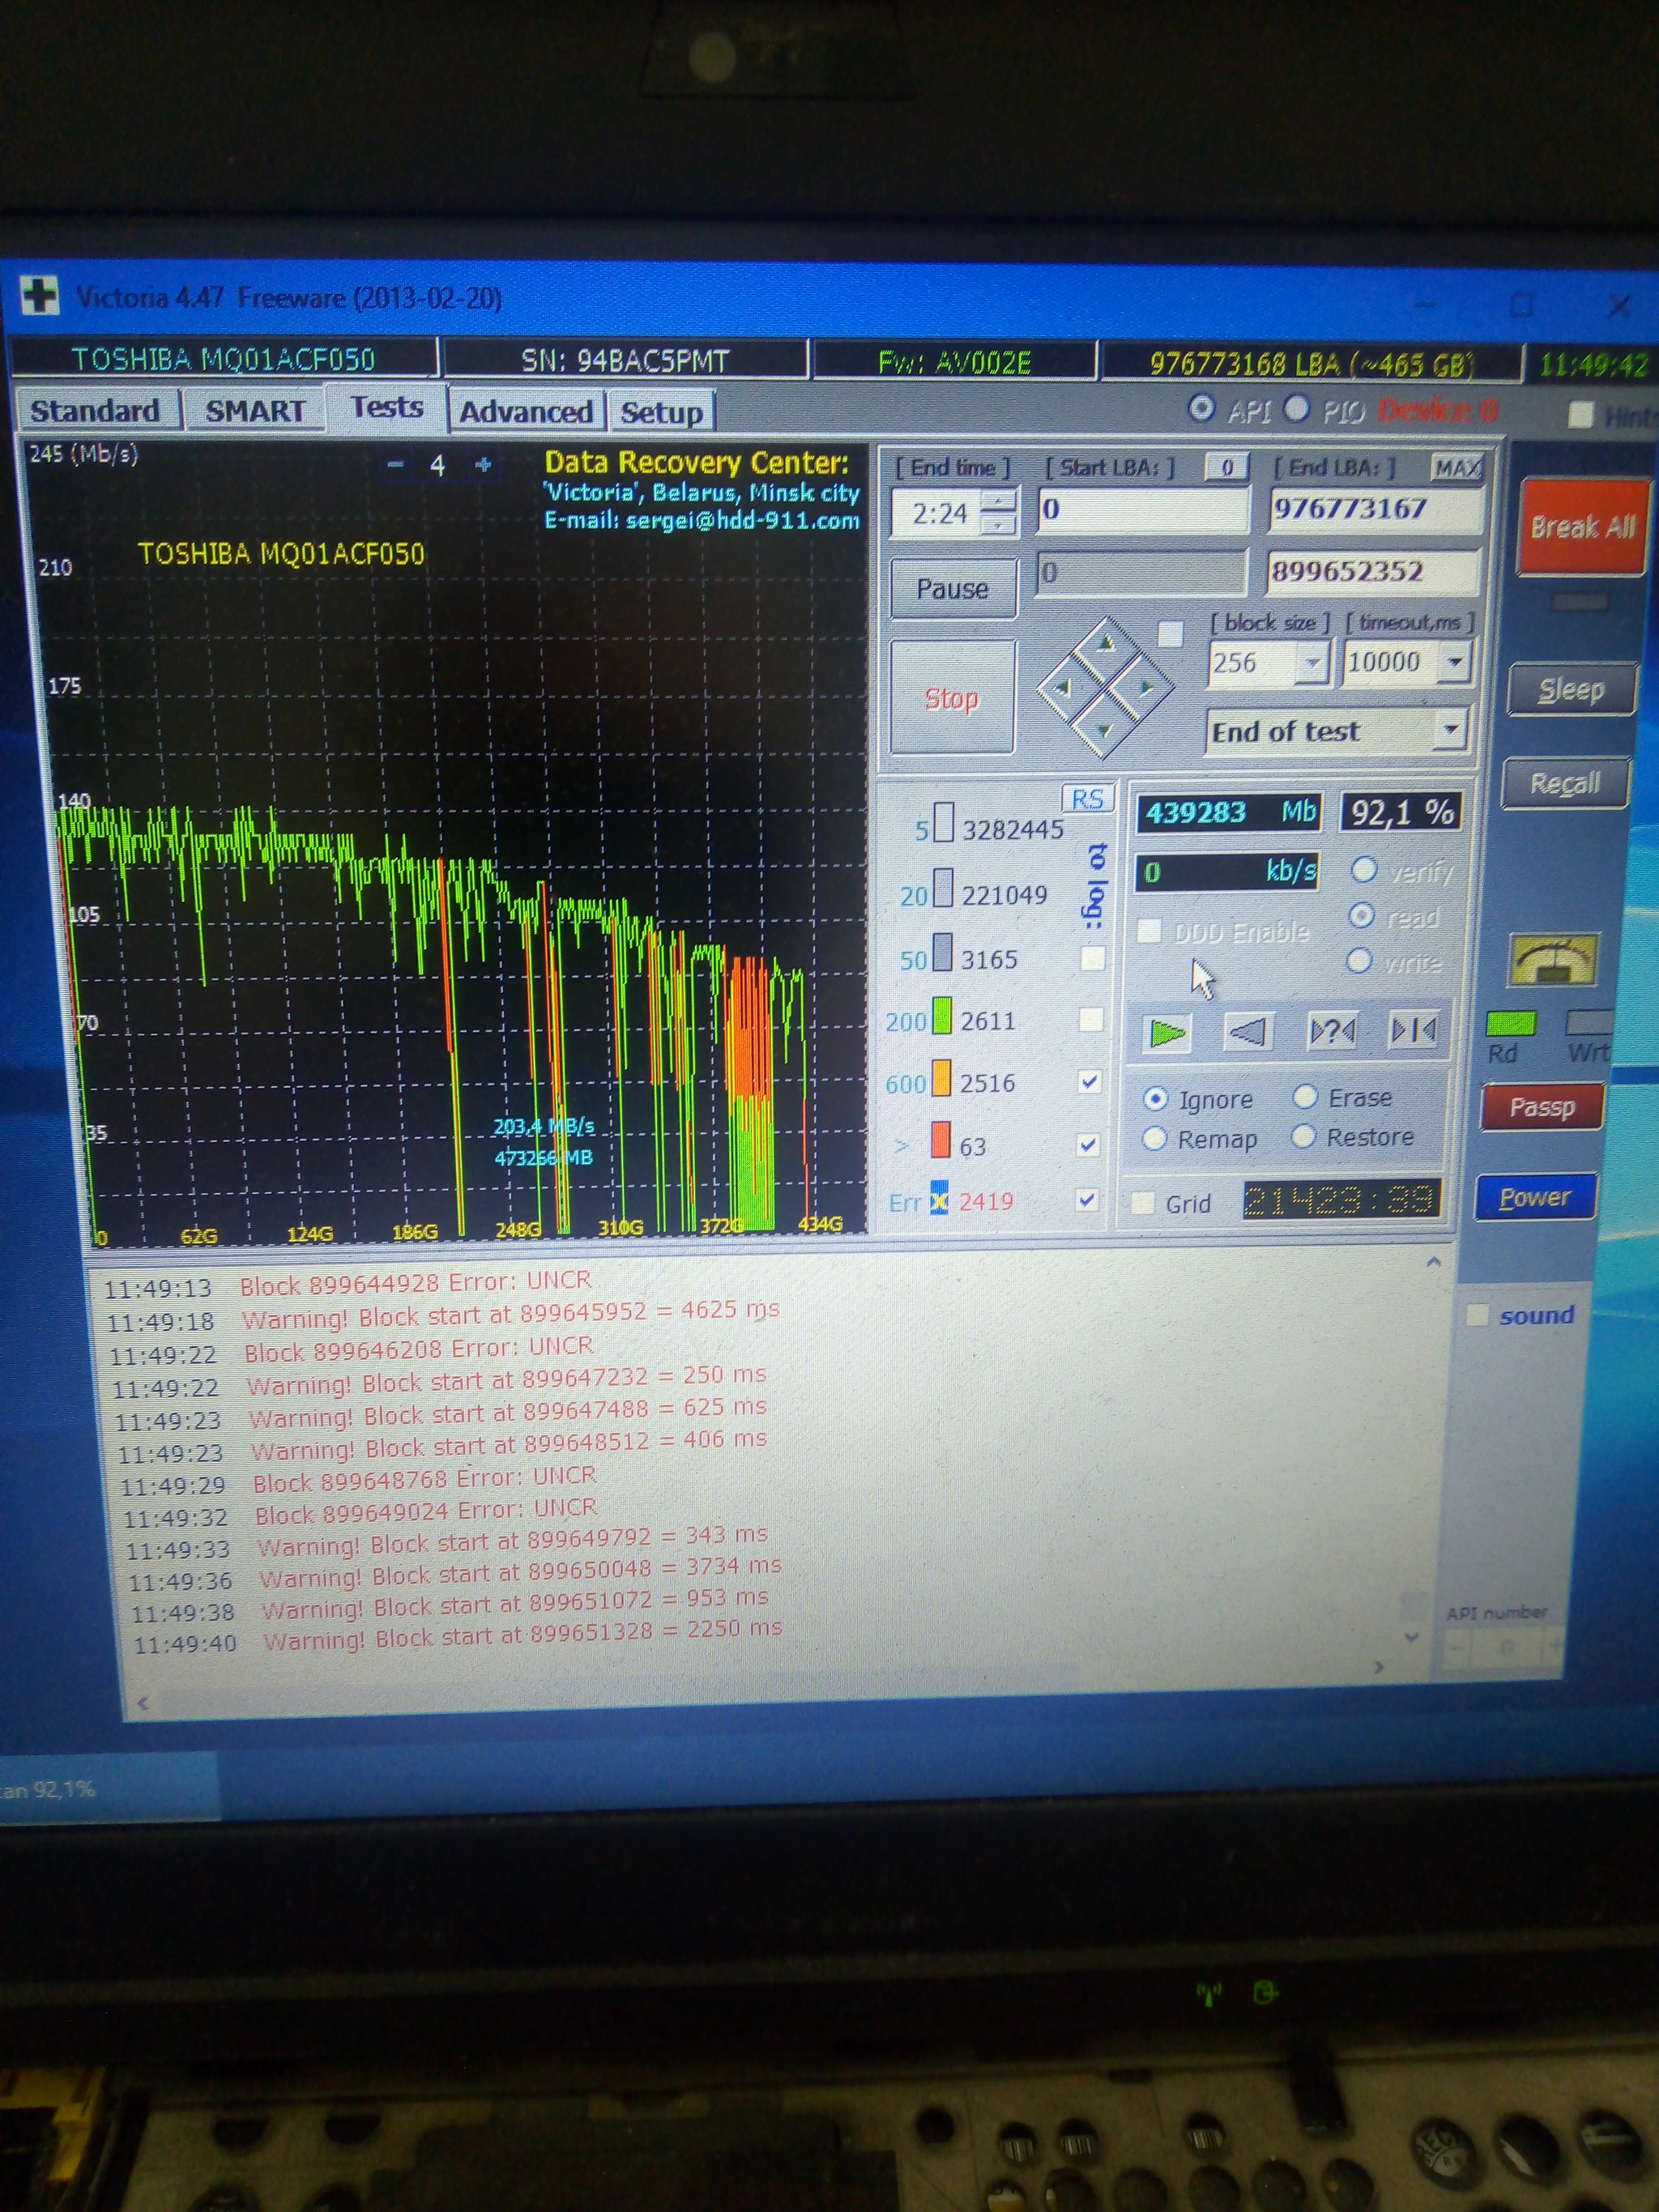
Task: Click the red Break All button
Action: (x=1582, y=527)
